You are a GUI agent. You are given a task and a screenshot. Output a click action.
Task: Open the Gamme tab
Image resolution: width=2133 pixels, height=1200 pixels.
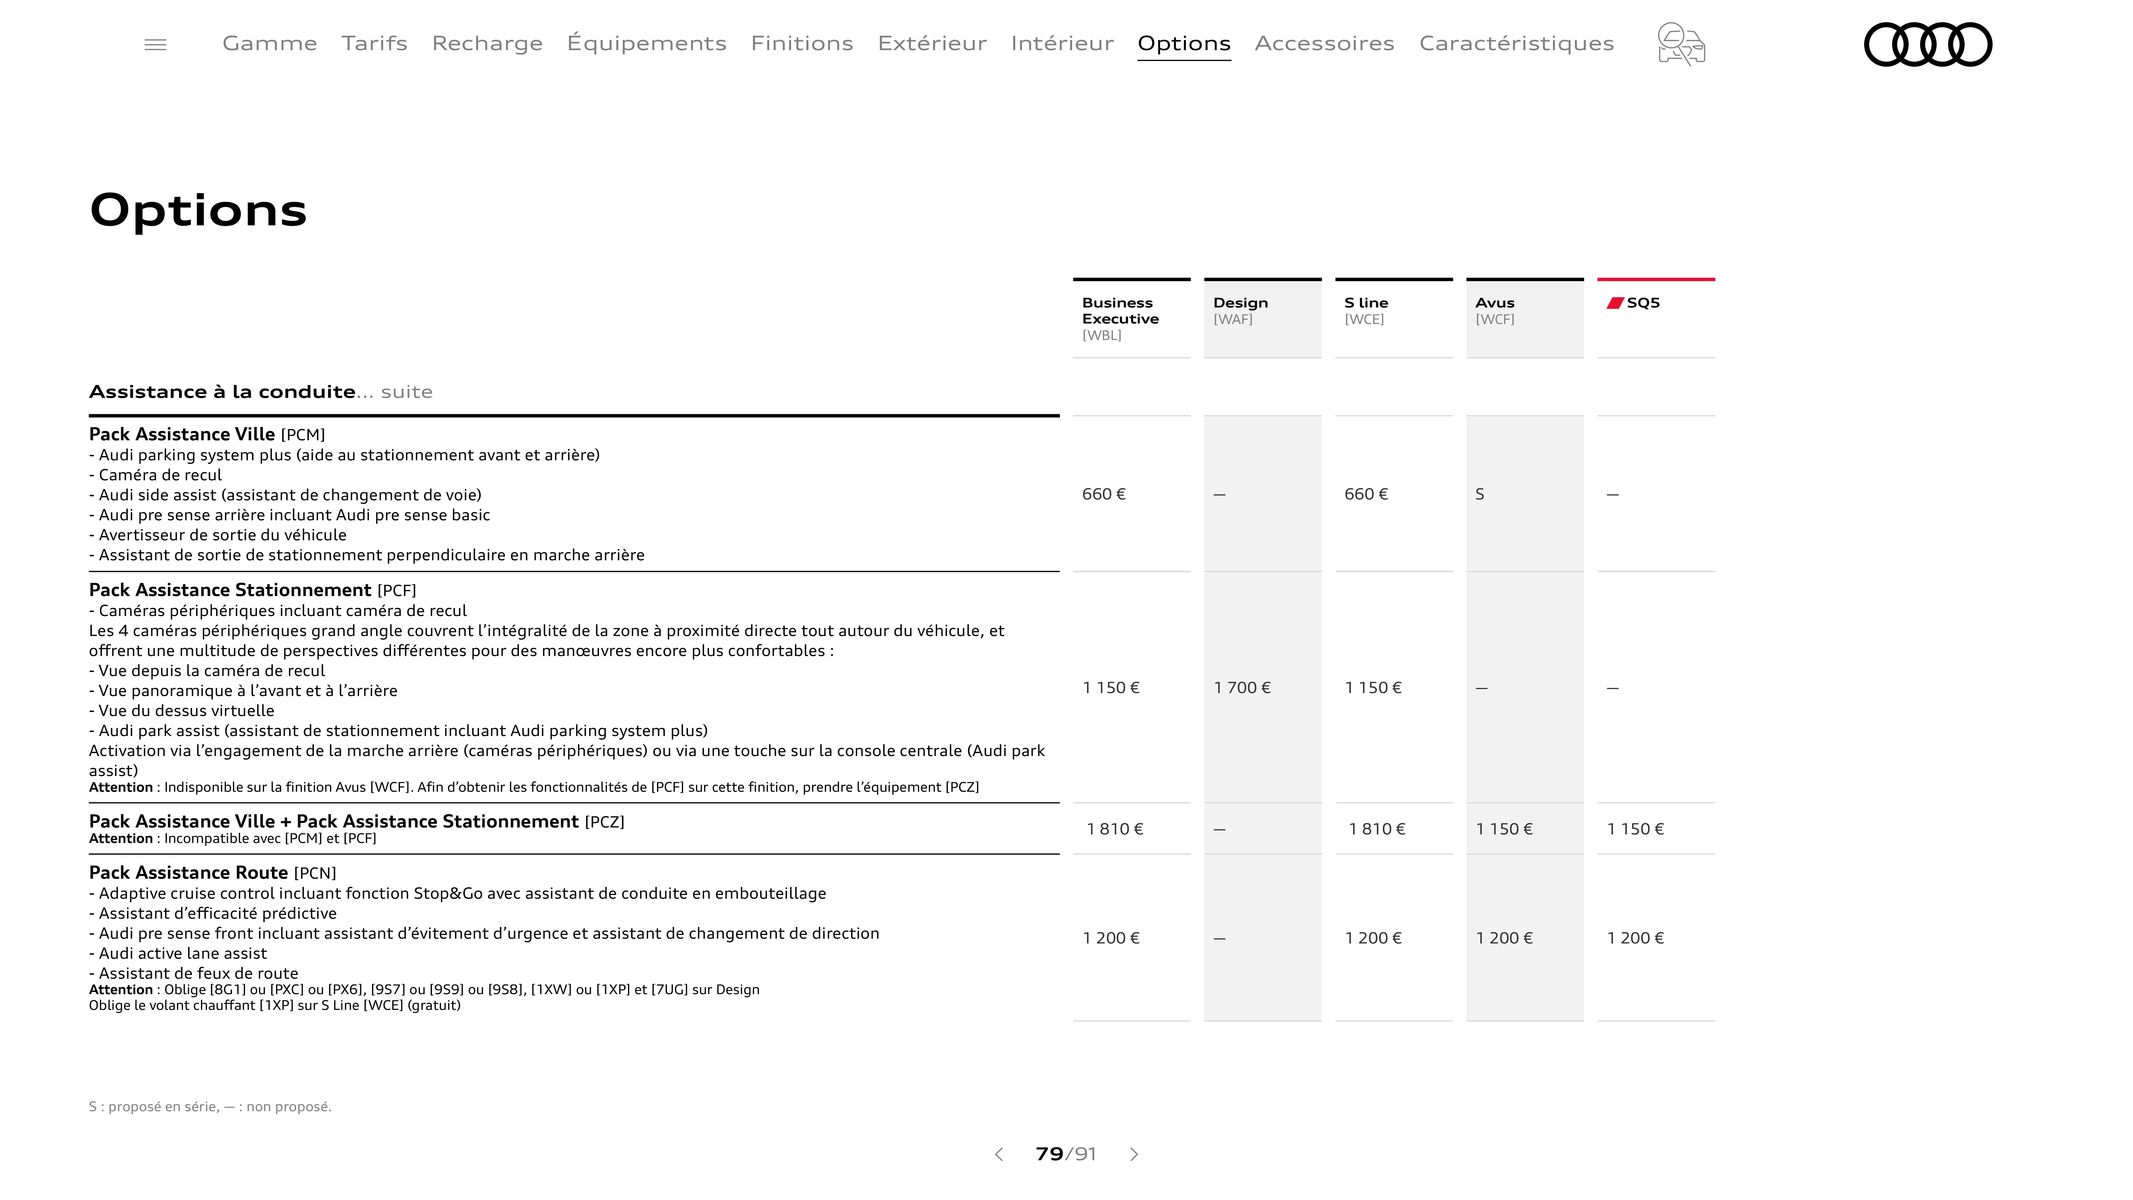[x=270, y=43]
